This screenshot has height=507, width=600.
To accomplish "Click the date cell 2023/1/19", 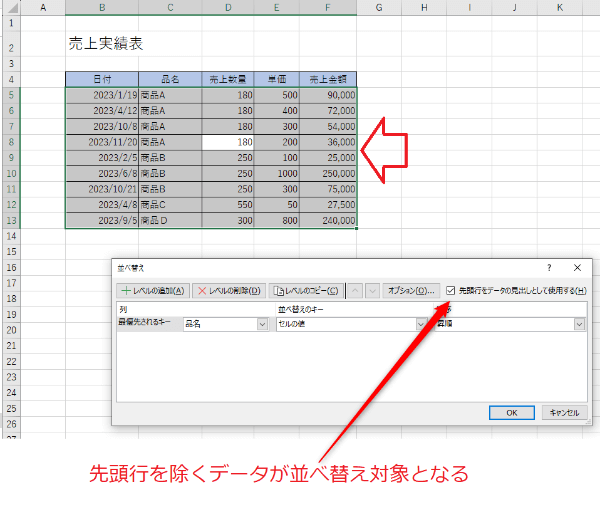I will [x=102, y=95].
